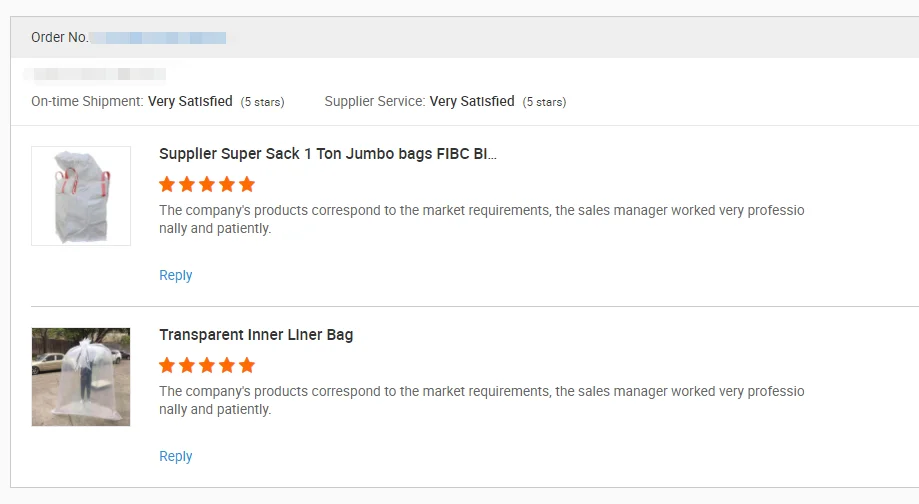
Task: Click fifth star of Inner Liner Bag rating
Action: pyautogui.click(x=247, y=365)
